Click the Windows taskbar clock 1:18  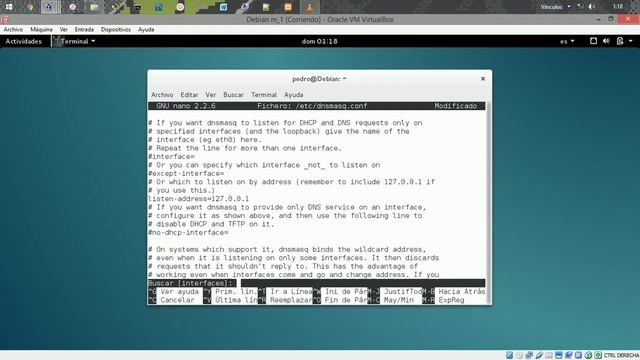pyautogui.click(x=618, y=7)
